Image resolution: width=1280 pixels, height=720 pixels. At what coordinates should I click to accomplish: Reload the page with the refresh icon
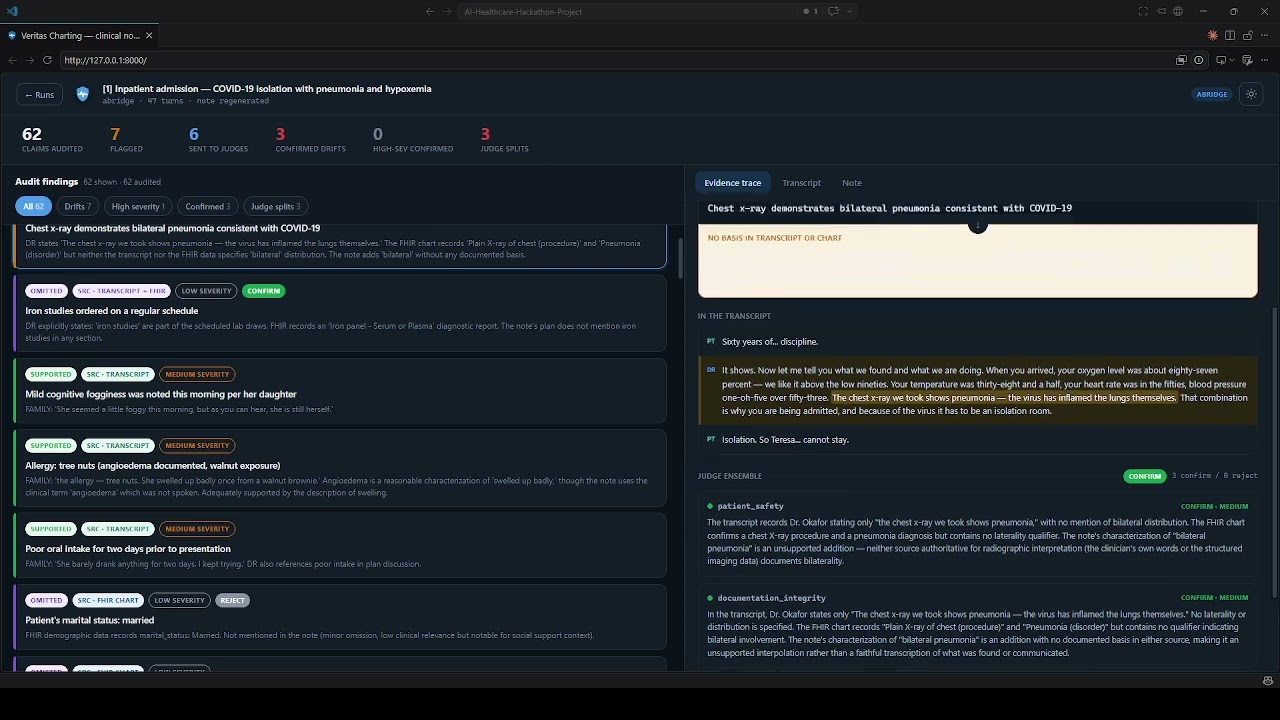tap(47, 60)
